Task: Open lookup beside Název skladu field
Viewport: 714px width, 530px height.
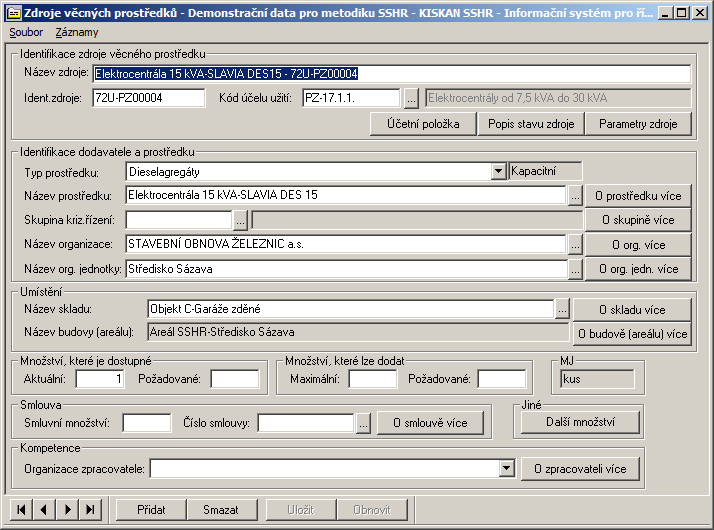Action: (562, 310)
